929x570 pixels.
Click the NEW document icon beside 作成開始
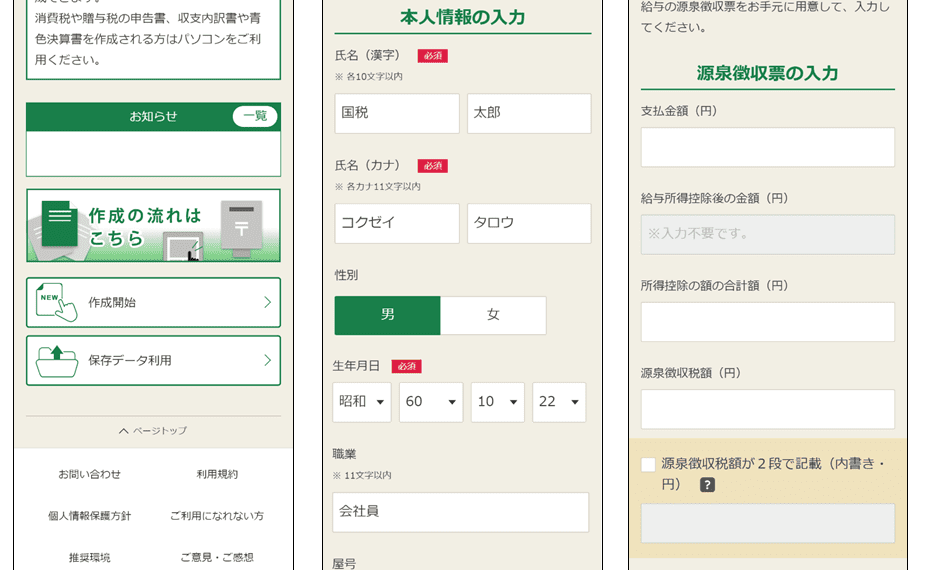(x=56, y=302)
